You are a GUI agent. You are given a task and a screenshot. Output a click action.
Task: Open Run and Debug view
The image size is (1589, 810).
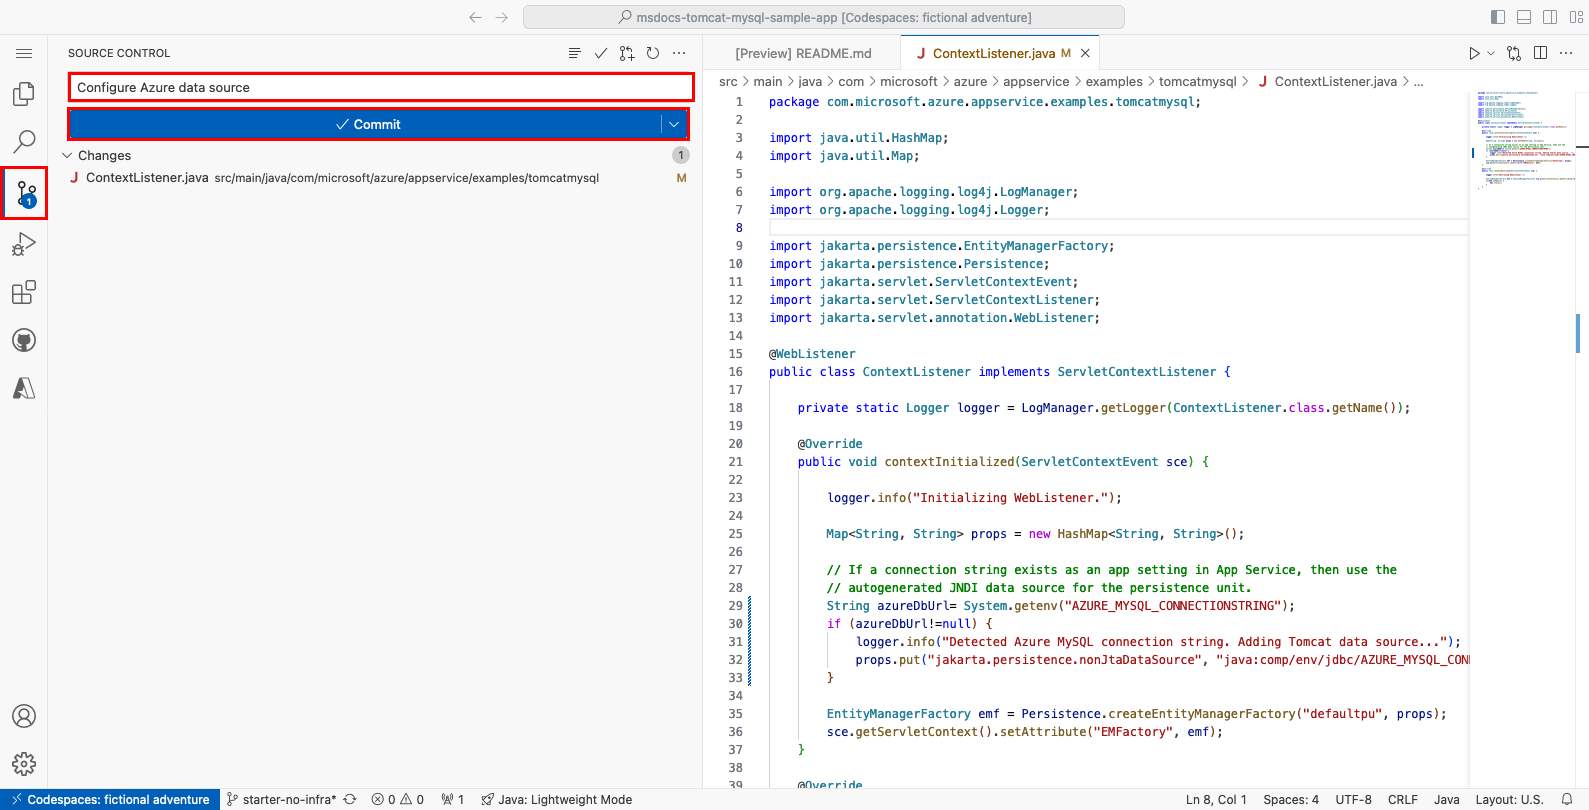coord(24,244)
